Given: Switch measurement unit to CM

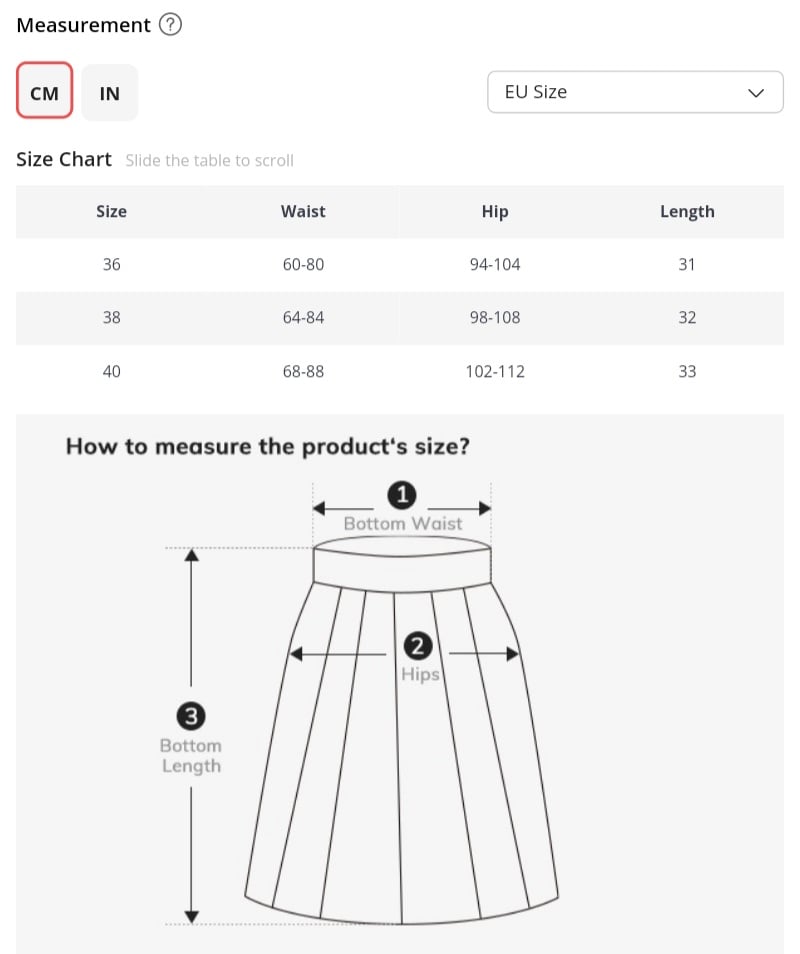Looking at the screenshot, I should click(45, 94).
